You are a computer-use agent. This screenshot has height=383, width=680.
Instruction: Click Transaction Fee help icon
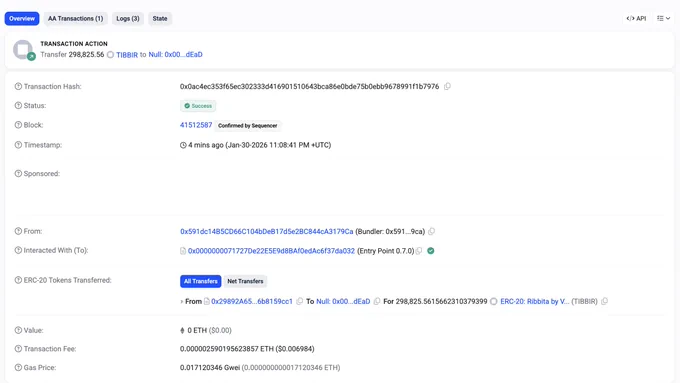(x=18, y=349)
